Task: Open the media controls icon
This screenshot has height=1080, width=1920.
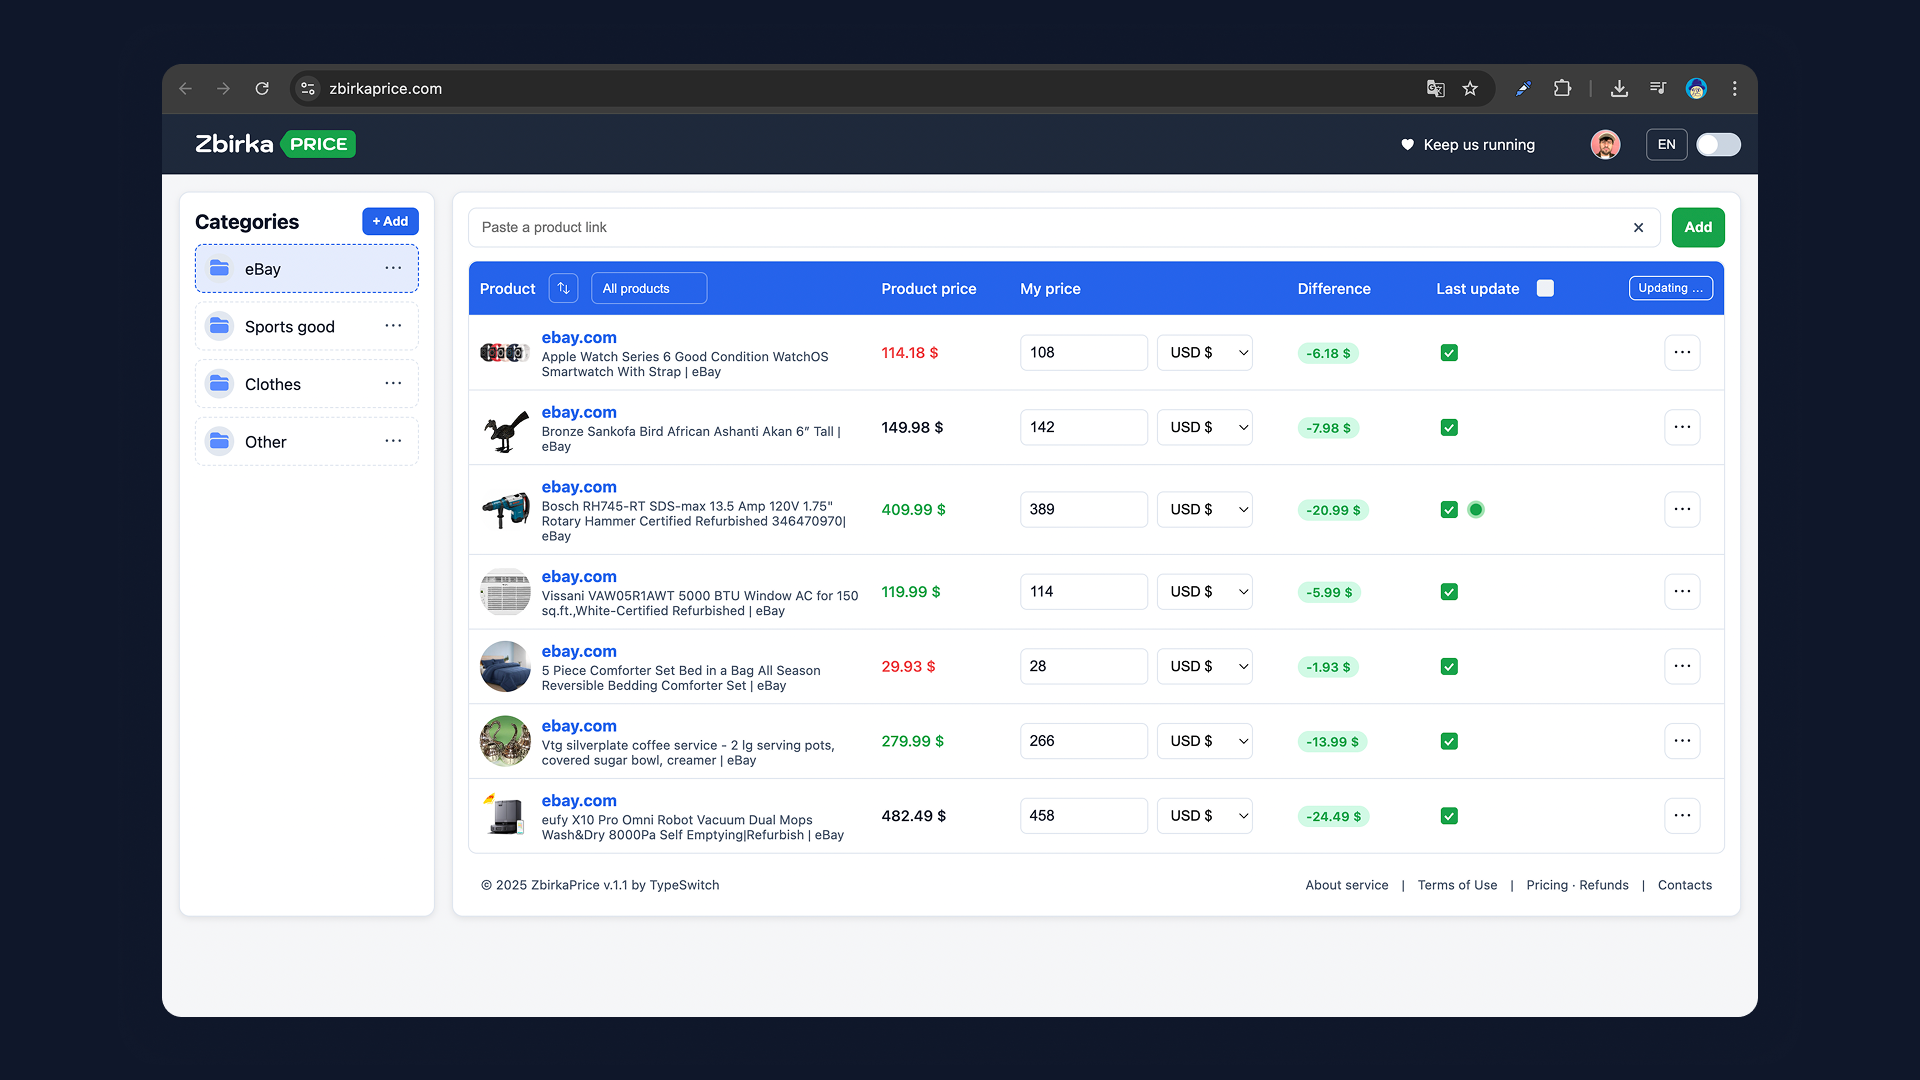Action: pyautogui.click(x=1658, y=88)
